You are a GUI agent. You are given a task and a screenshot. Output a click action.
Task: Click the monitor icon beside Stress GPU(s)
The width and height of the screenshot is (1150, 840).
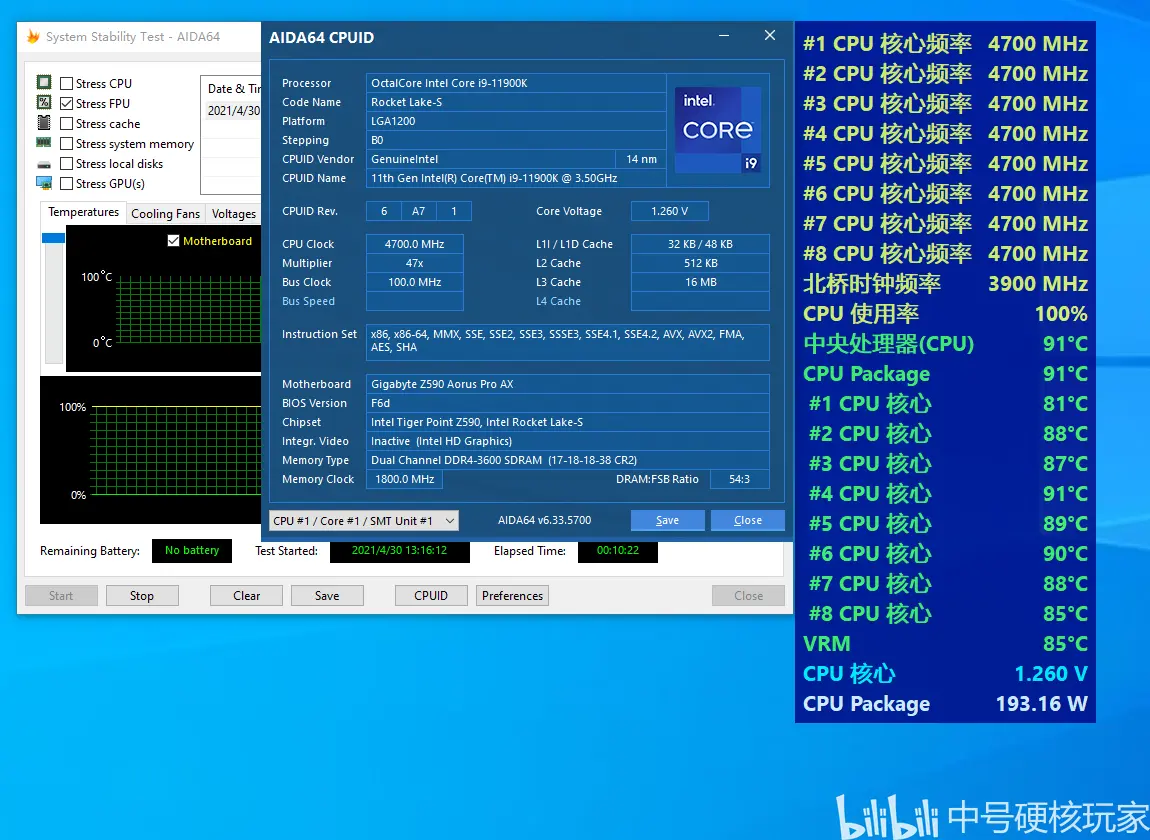point(44,183)
